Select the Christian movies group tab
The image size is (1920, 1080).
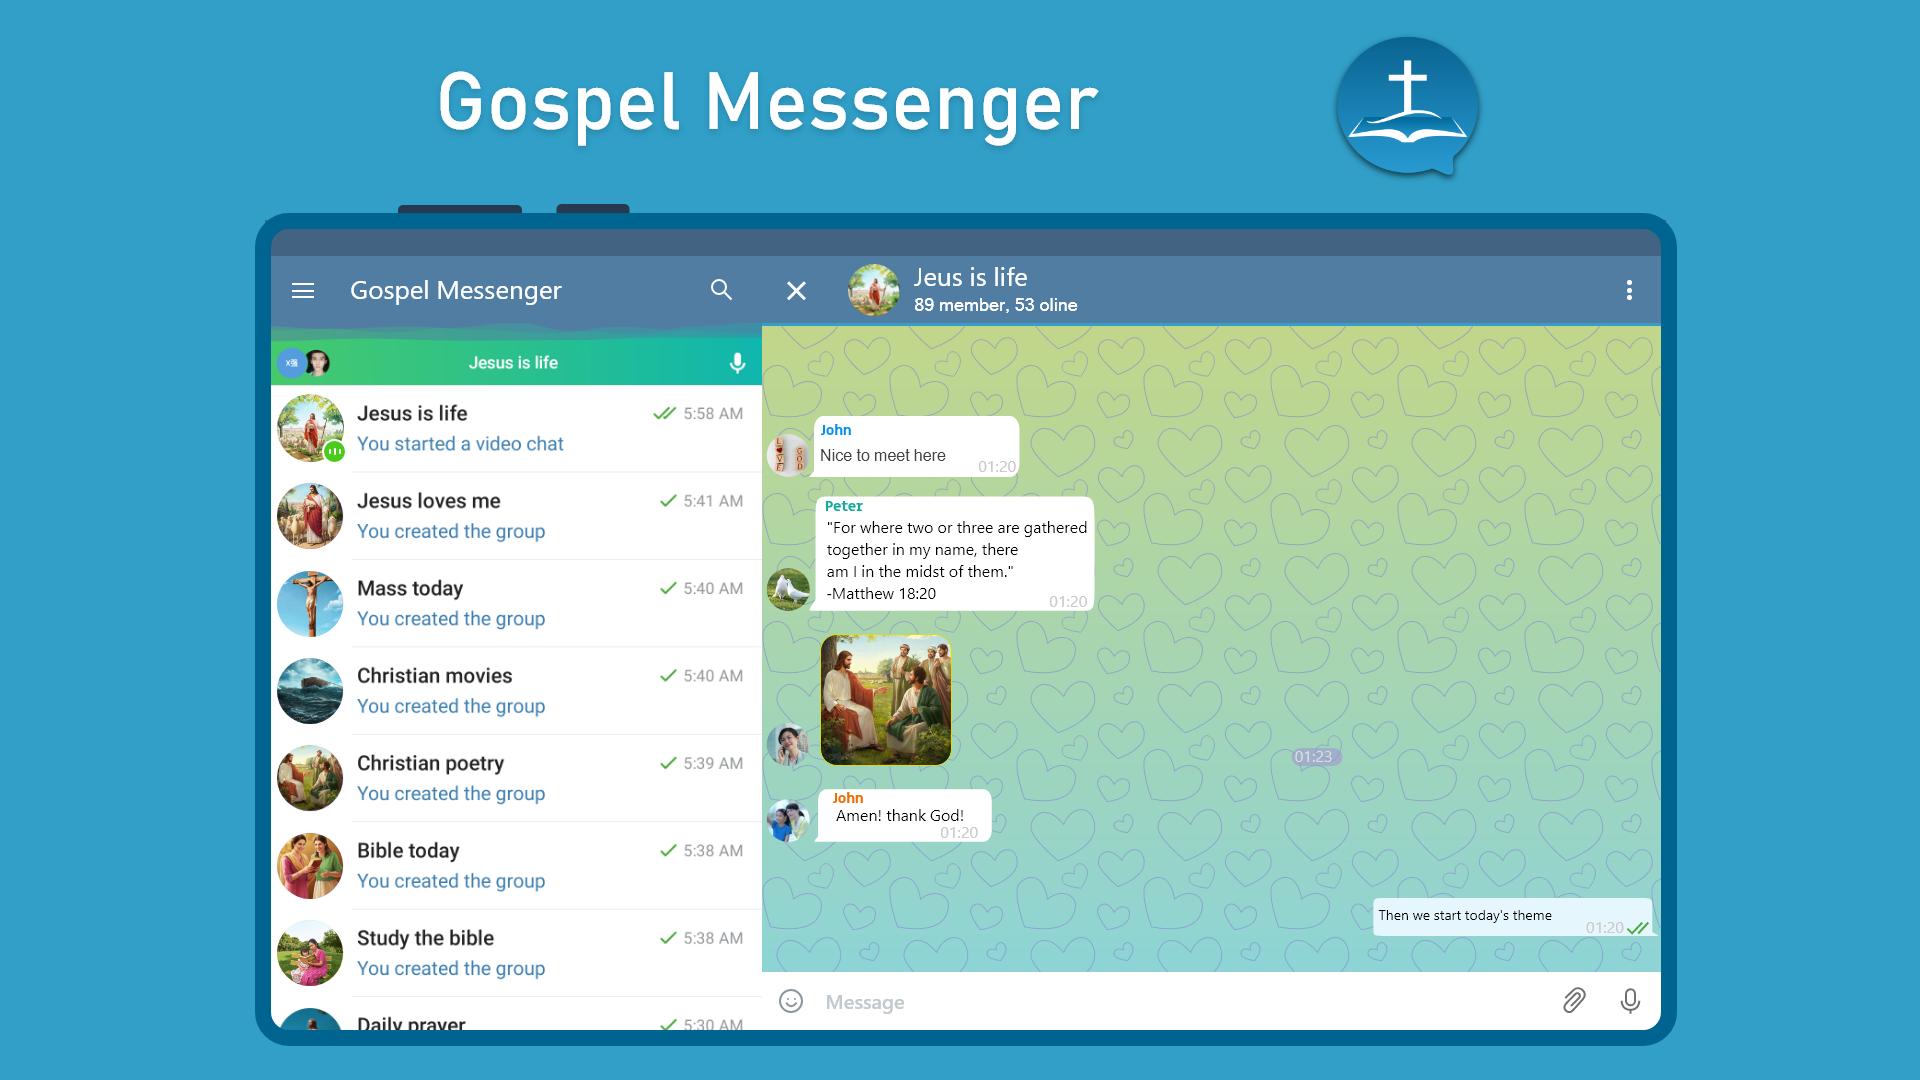pos(513,691)
